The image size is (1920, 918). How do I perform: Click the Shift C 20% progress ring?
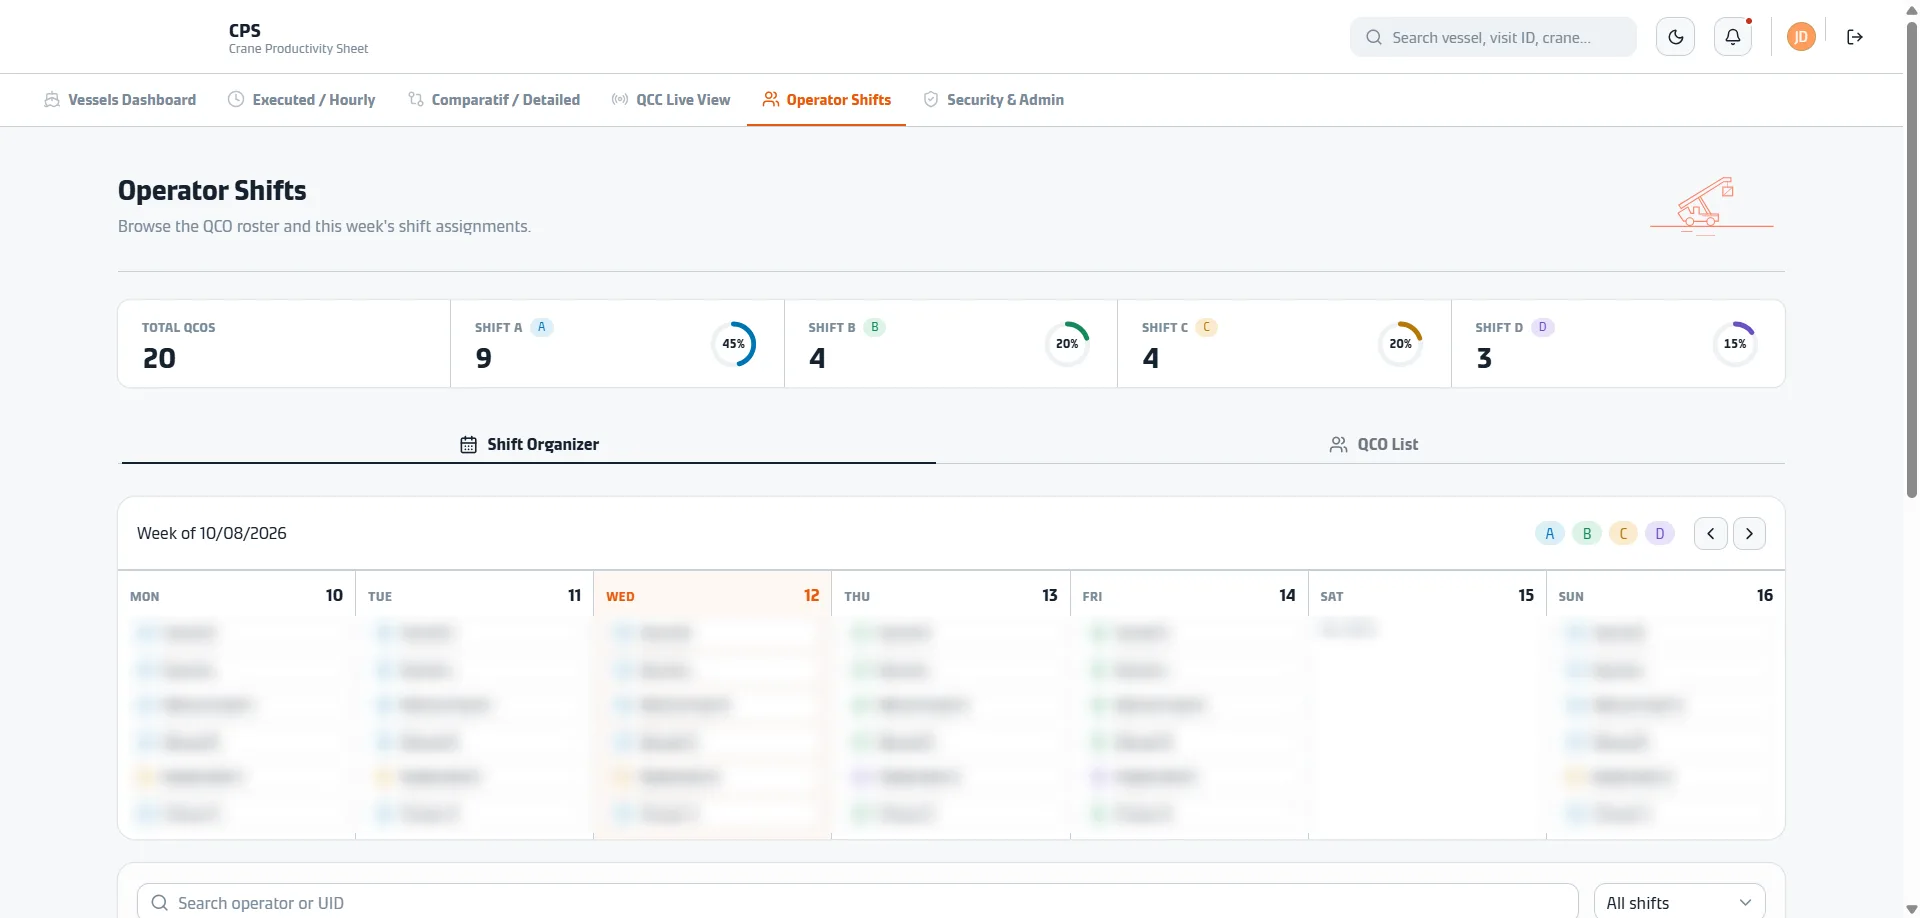coord(1400,344)
